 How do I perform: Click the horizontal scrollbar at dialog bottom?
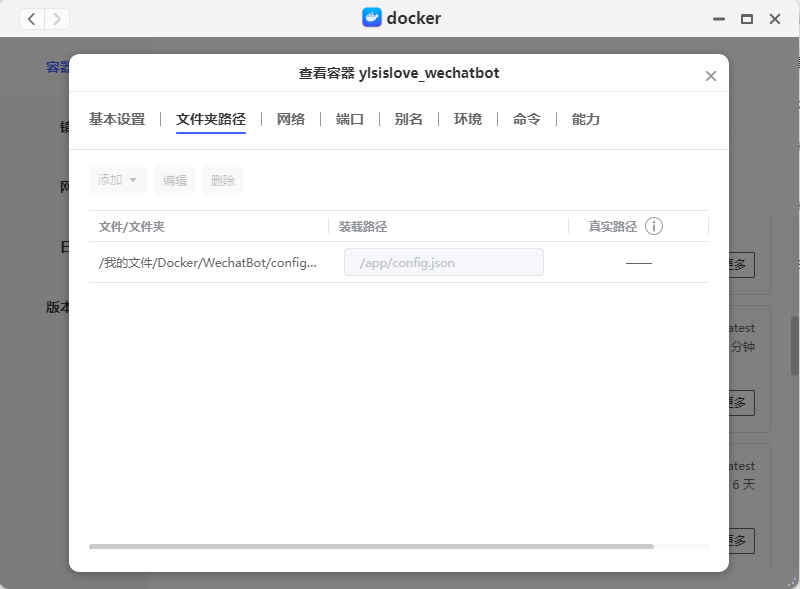pyautogui.click(x=371, y=546)
